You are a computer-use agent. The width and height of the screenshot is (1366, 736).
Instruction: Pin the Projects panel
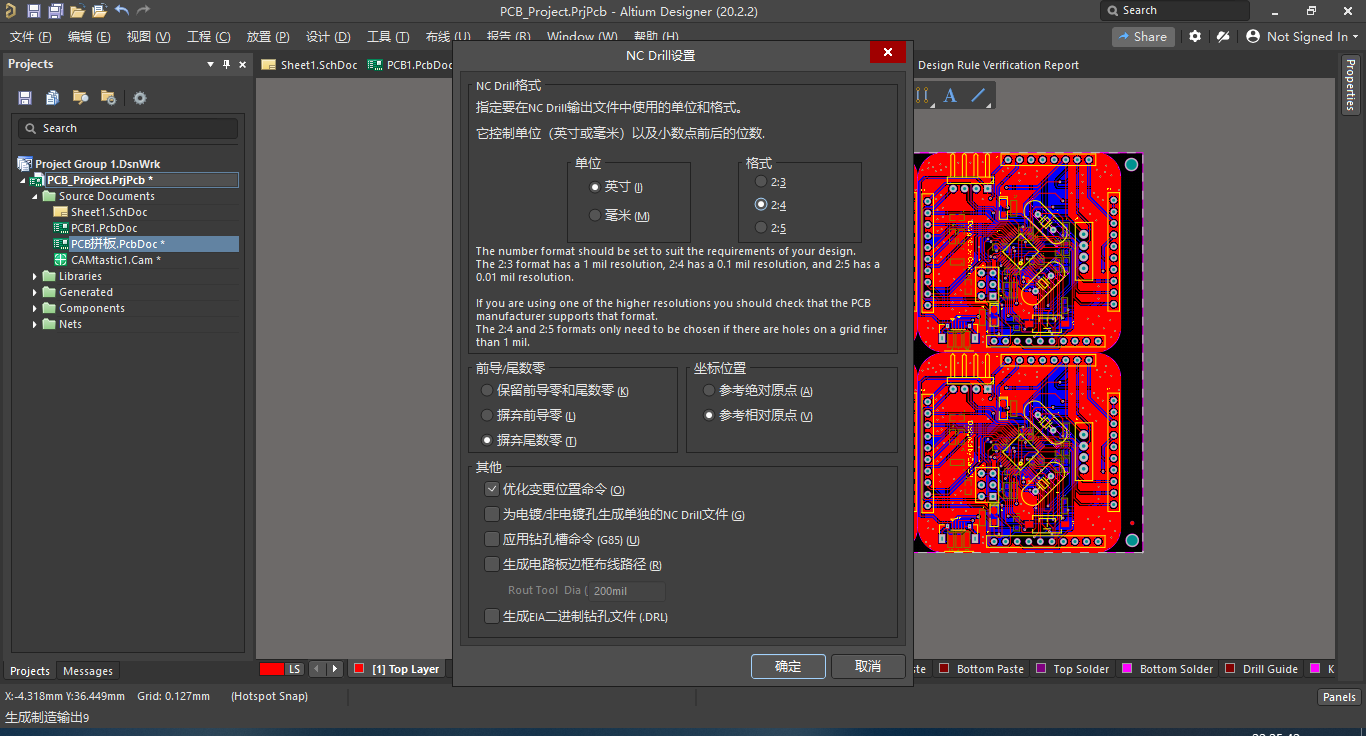(x=226, y=64)
